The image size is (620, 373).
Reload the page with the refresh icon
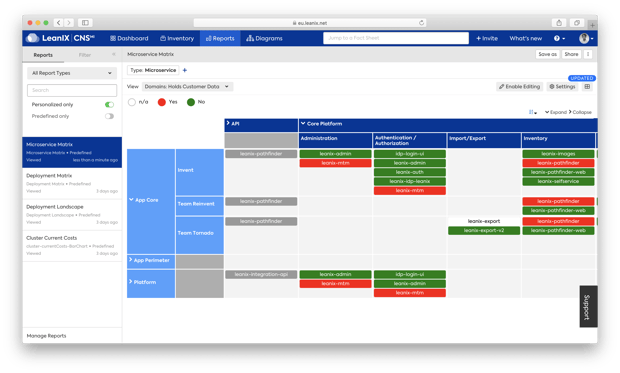tap(422, 23)
